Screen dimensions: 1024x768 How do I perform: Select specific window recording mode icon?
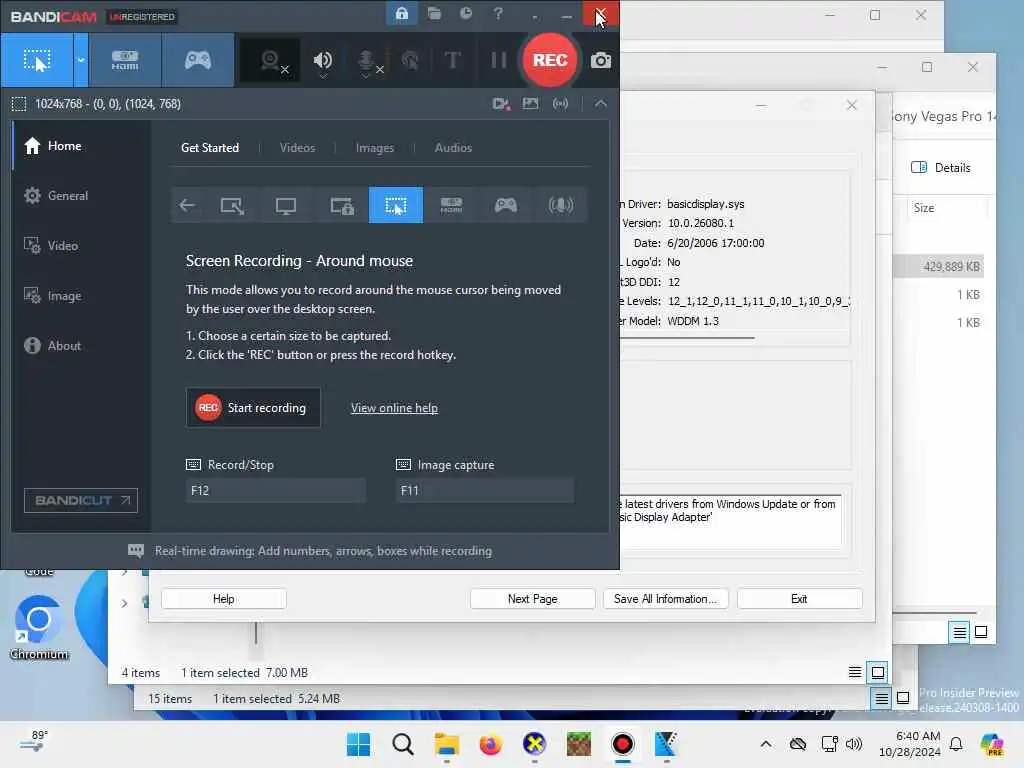click(x=341, y=205)
